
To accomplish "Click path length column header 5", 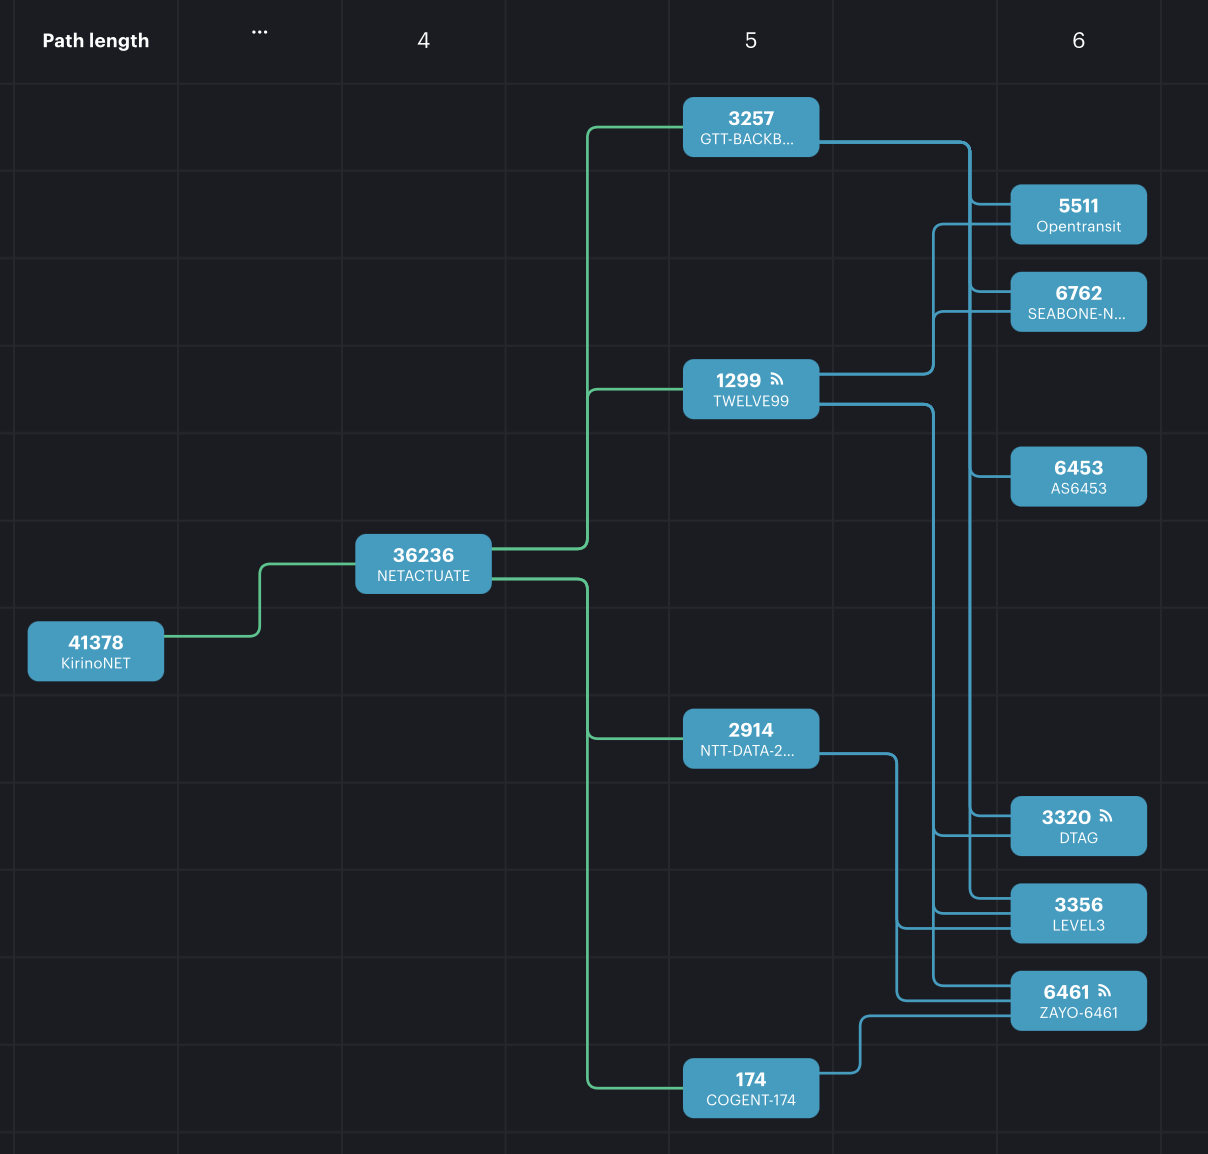I will pos(750,41).
